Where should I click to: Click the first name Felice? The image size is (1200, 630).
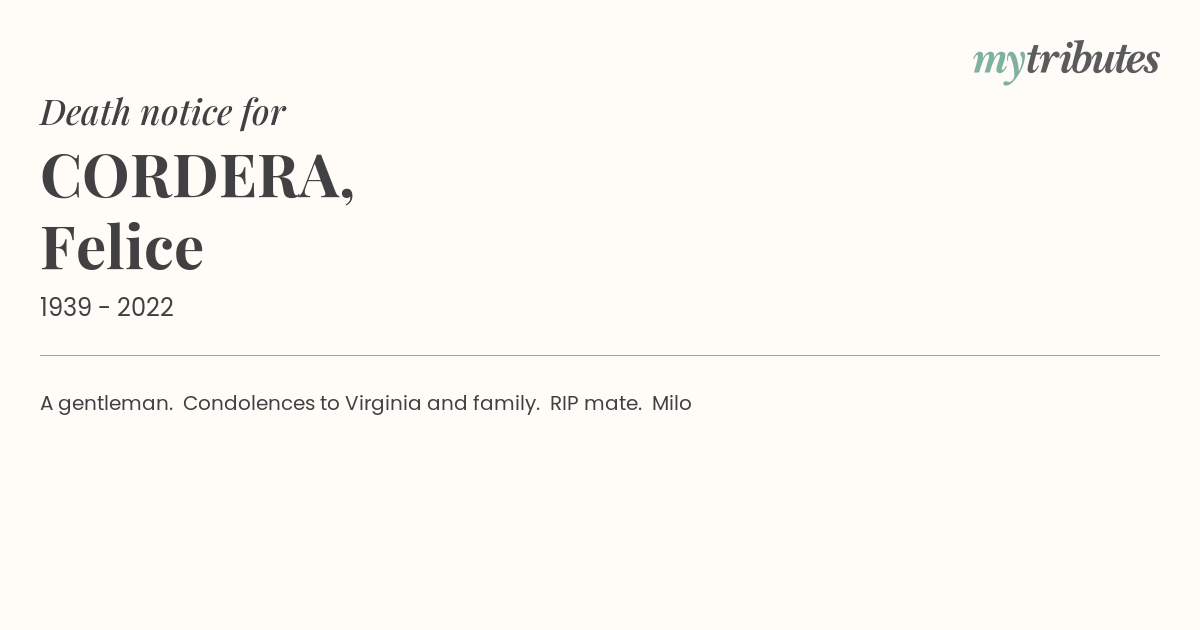pyautogui.click(x=122, y=248)
